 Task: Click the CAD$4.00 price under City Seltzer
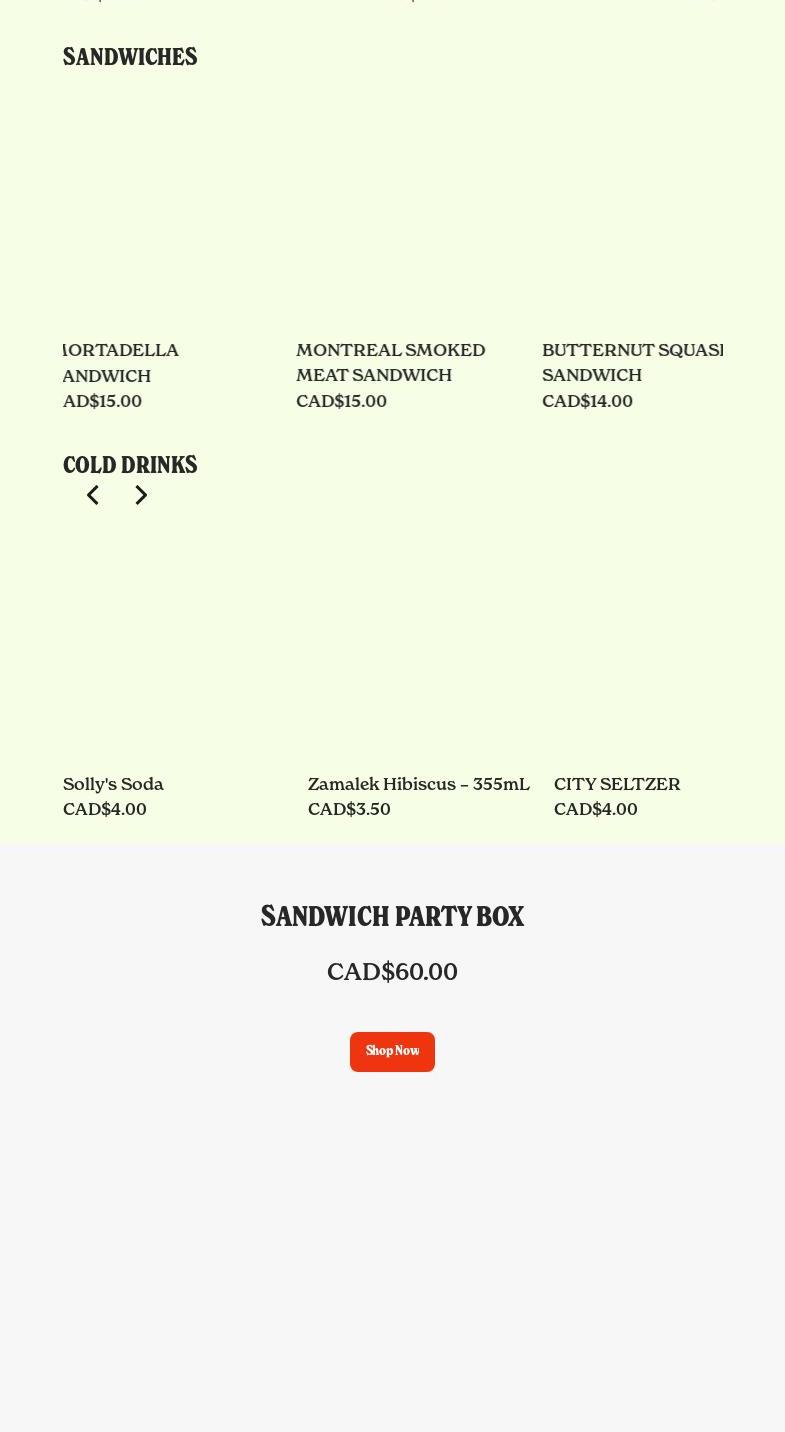(x=596, y=809)
